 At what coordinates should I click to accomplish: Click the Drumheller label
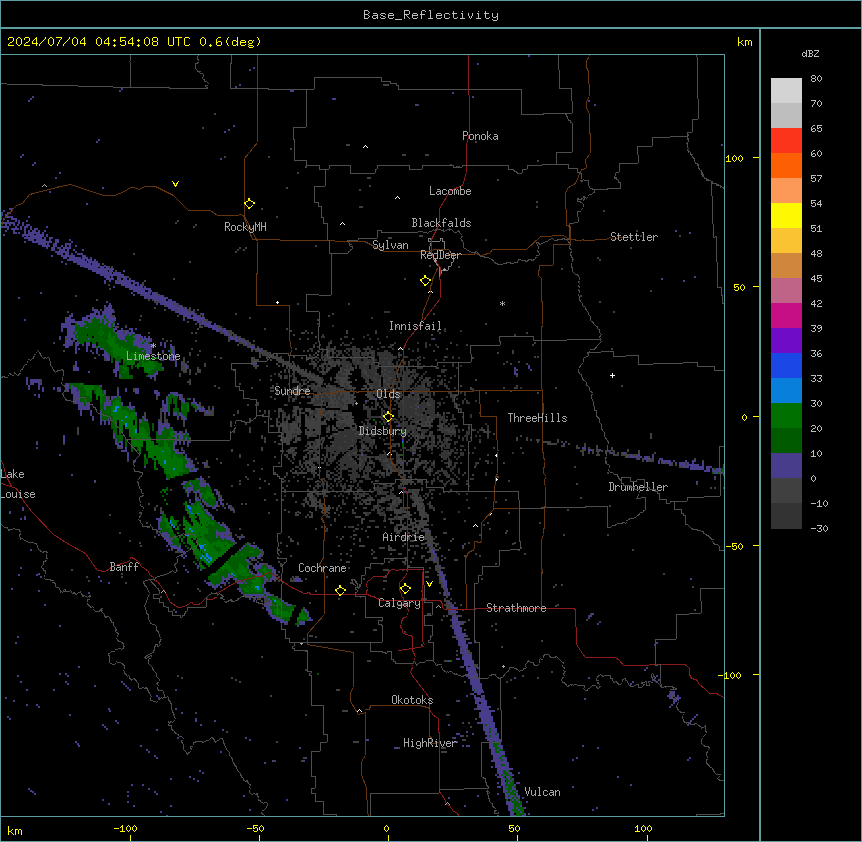point(638,487)
